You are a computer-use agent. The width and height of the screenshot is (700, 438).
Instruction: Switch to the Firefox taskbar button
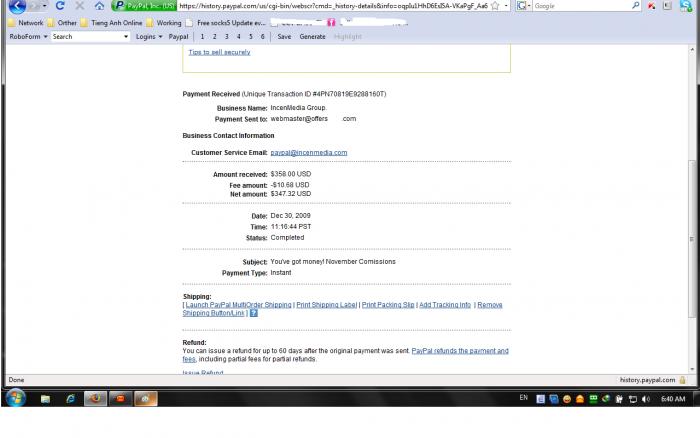pyautogui.click(x=96, y=399)
